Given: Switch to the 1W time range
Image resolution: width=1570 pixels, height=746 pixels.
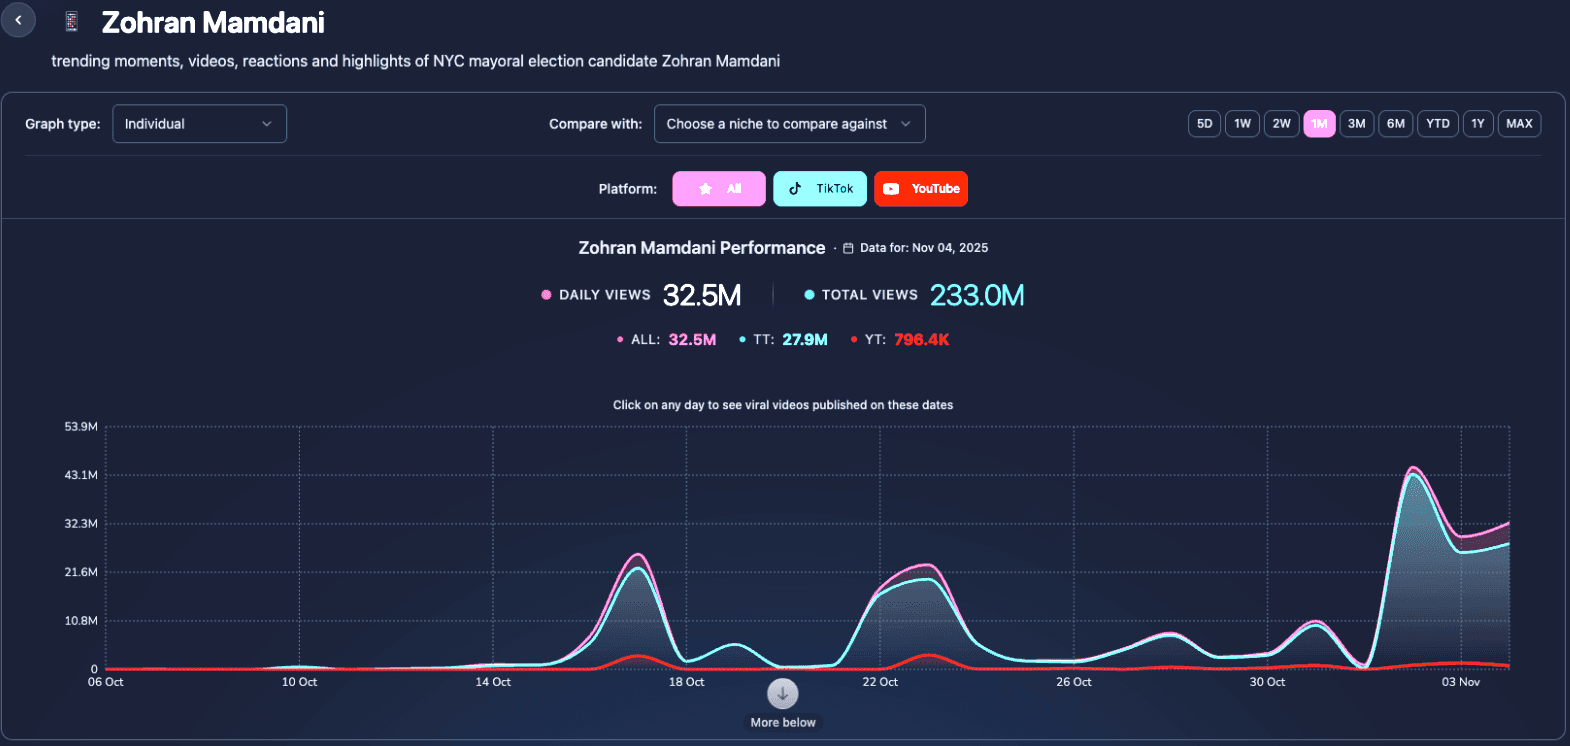Looking at the screenshot, I should pyautogui.click(x=1242, y=124).
